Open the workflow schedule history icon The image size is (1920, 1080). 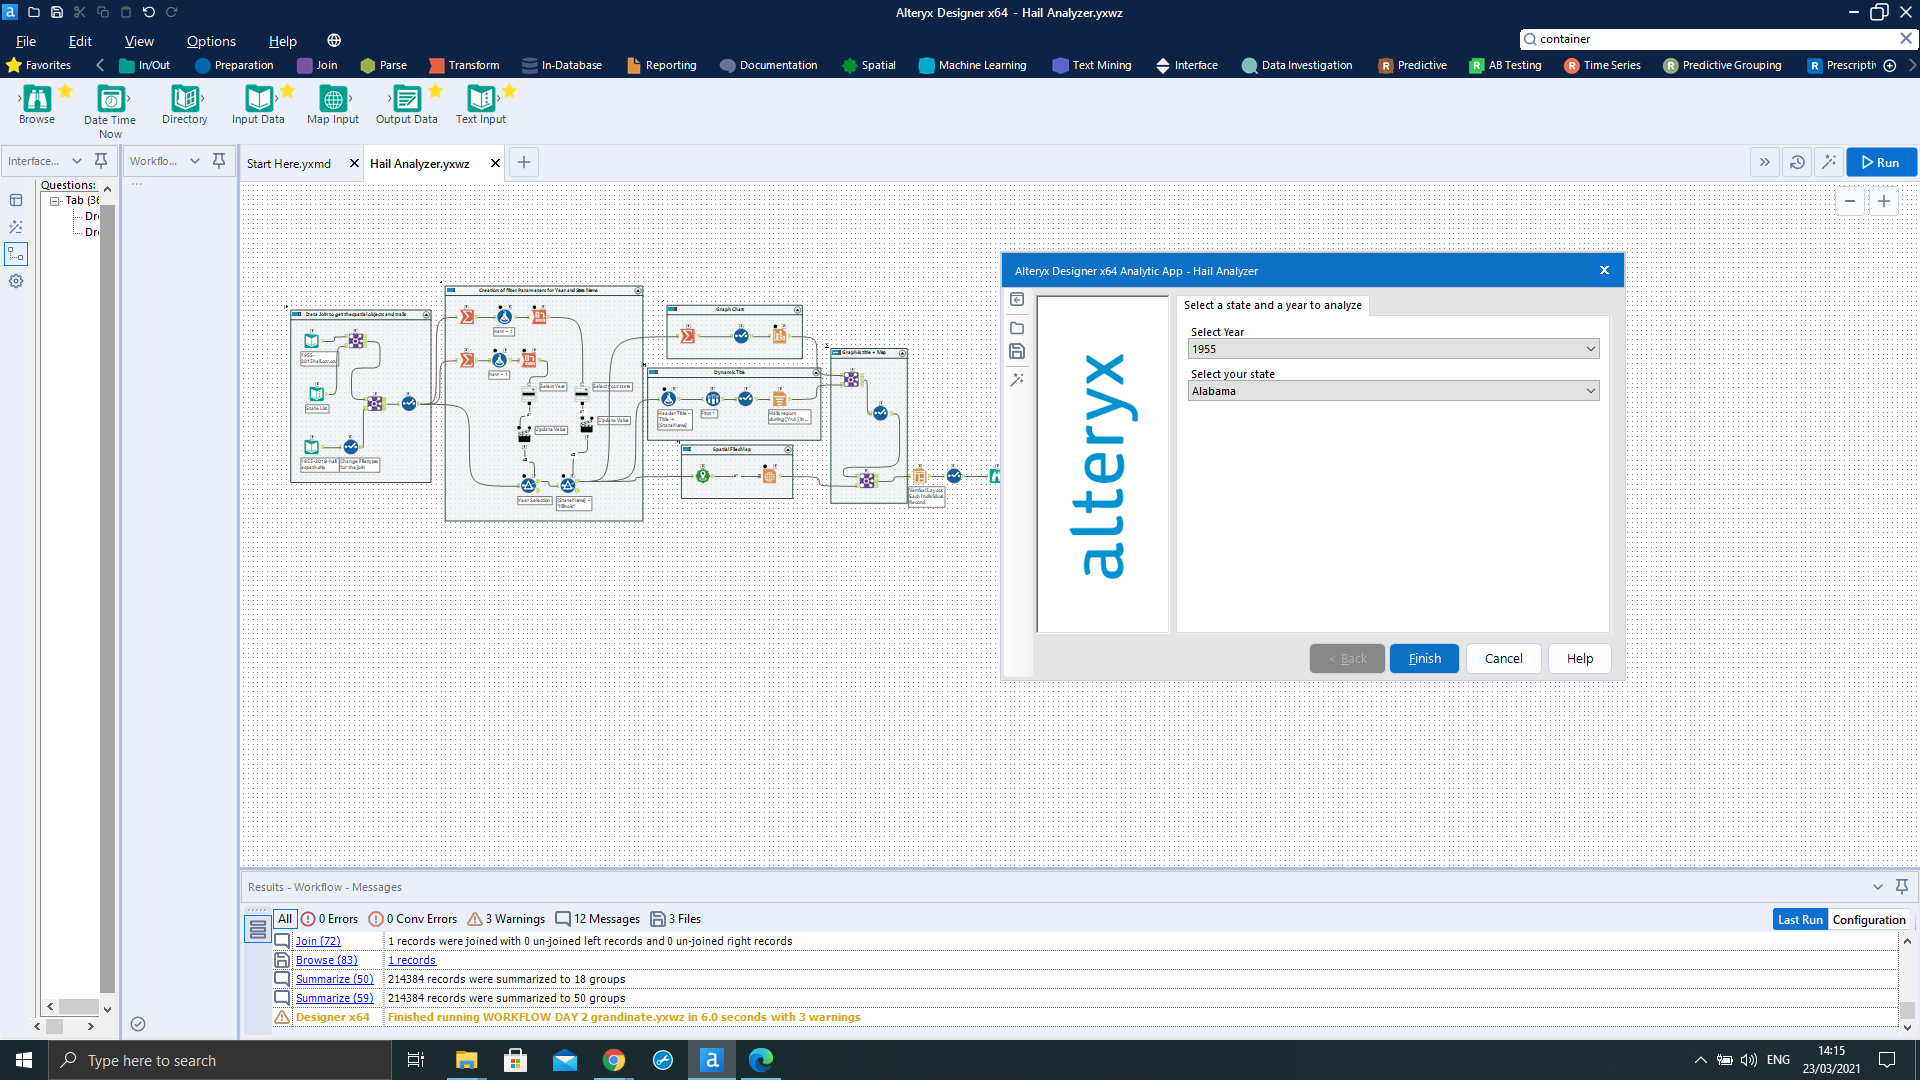tap(1797, 162)
